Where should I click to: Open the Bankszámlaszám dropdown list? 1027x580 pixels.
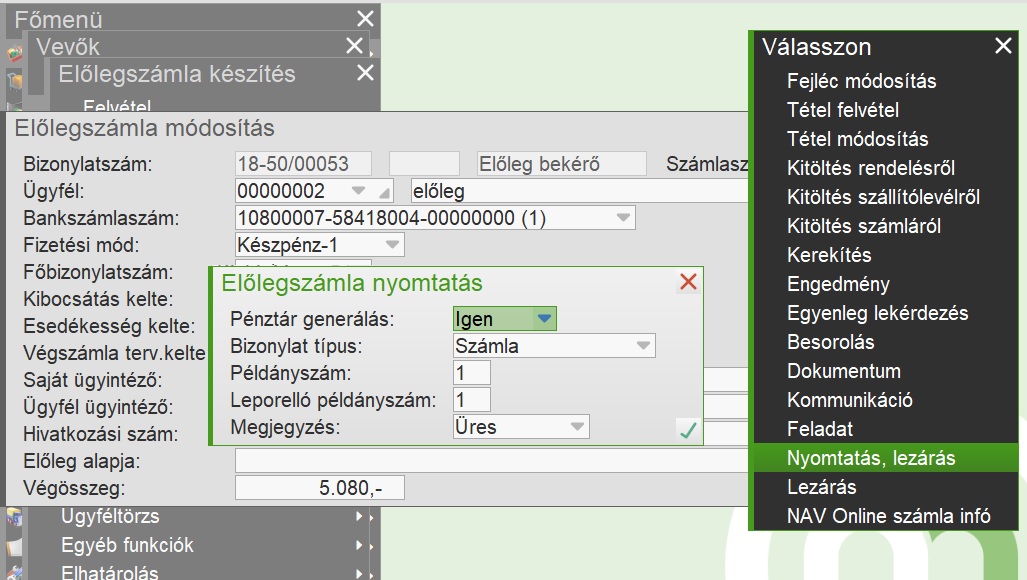coord(623,218)
